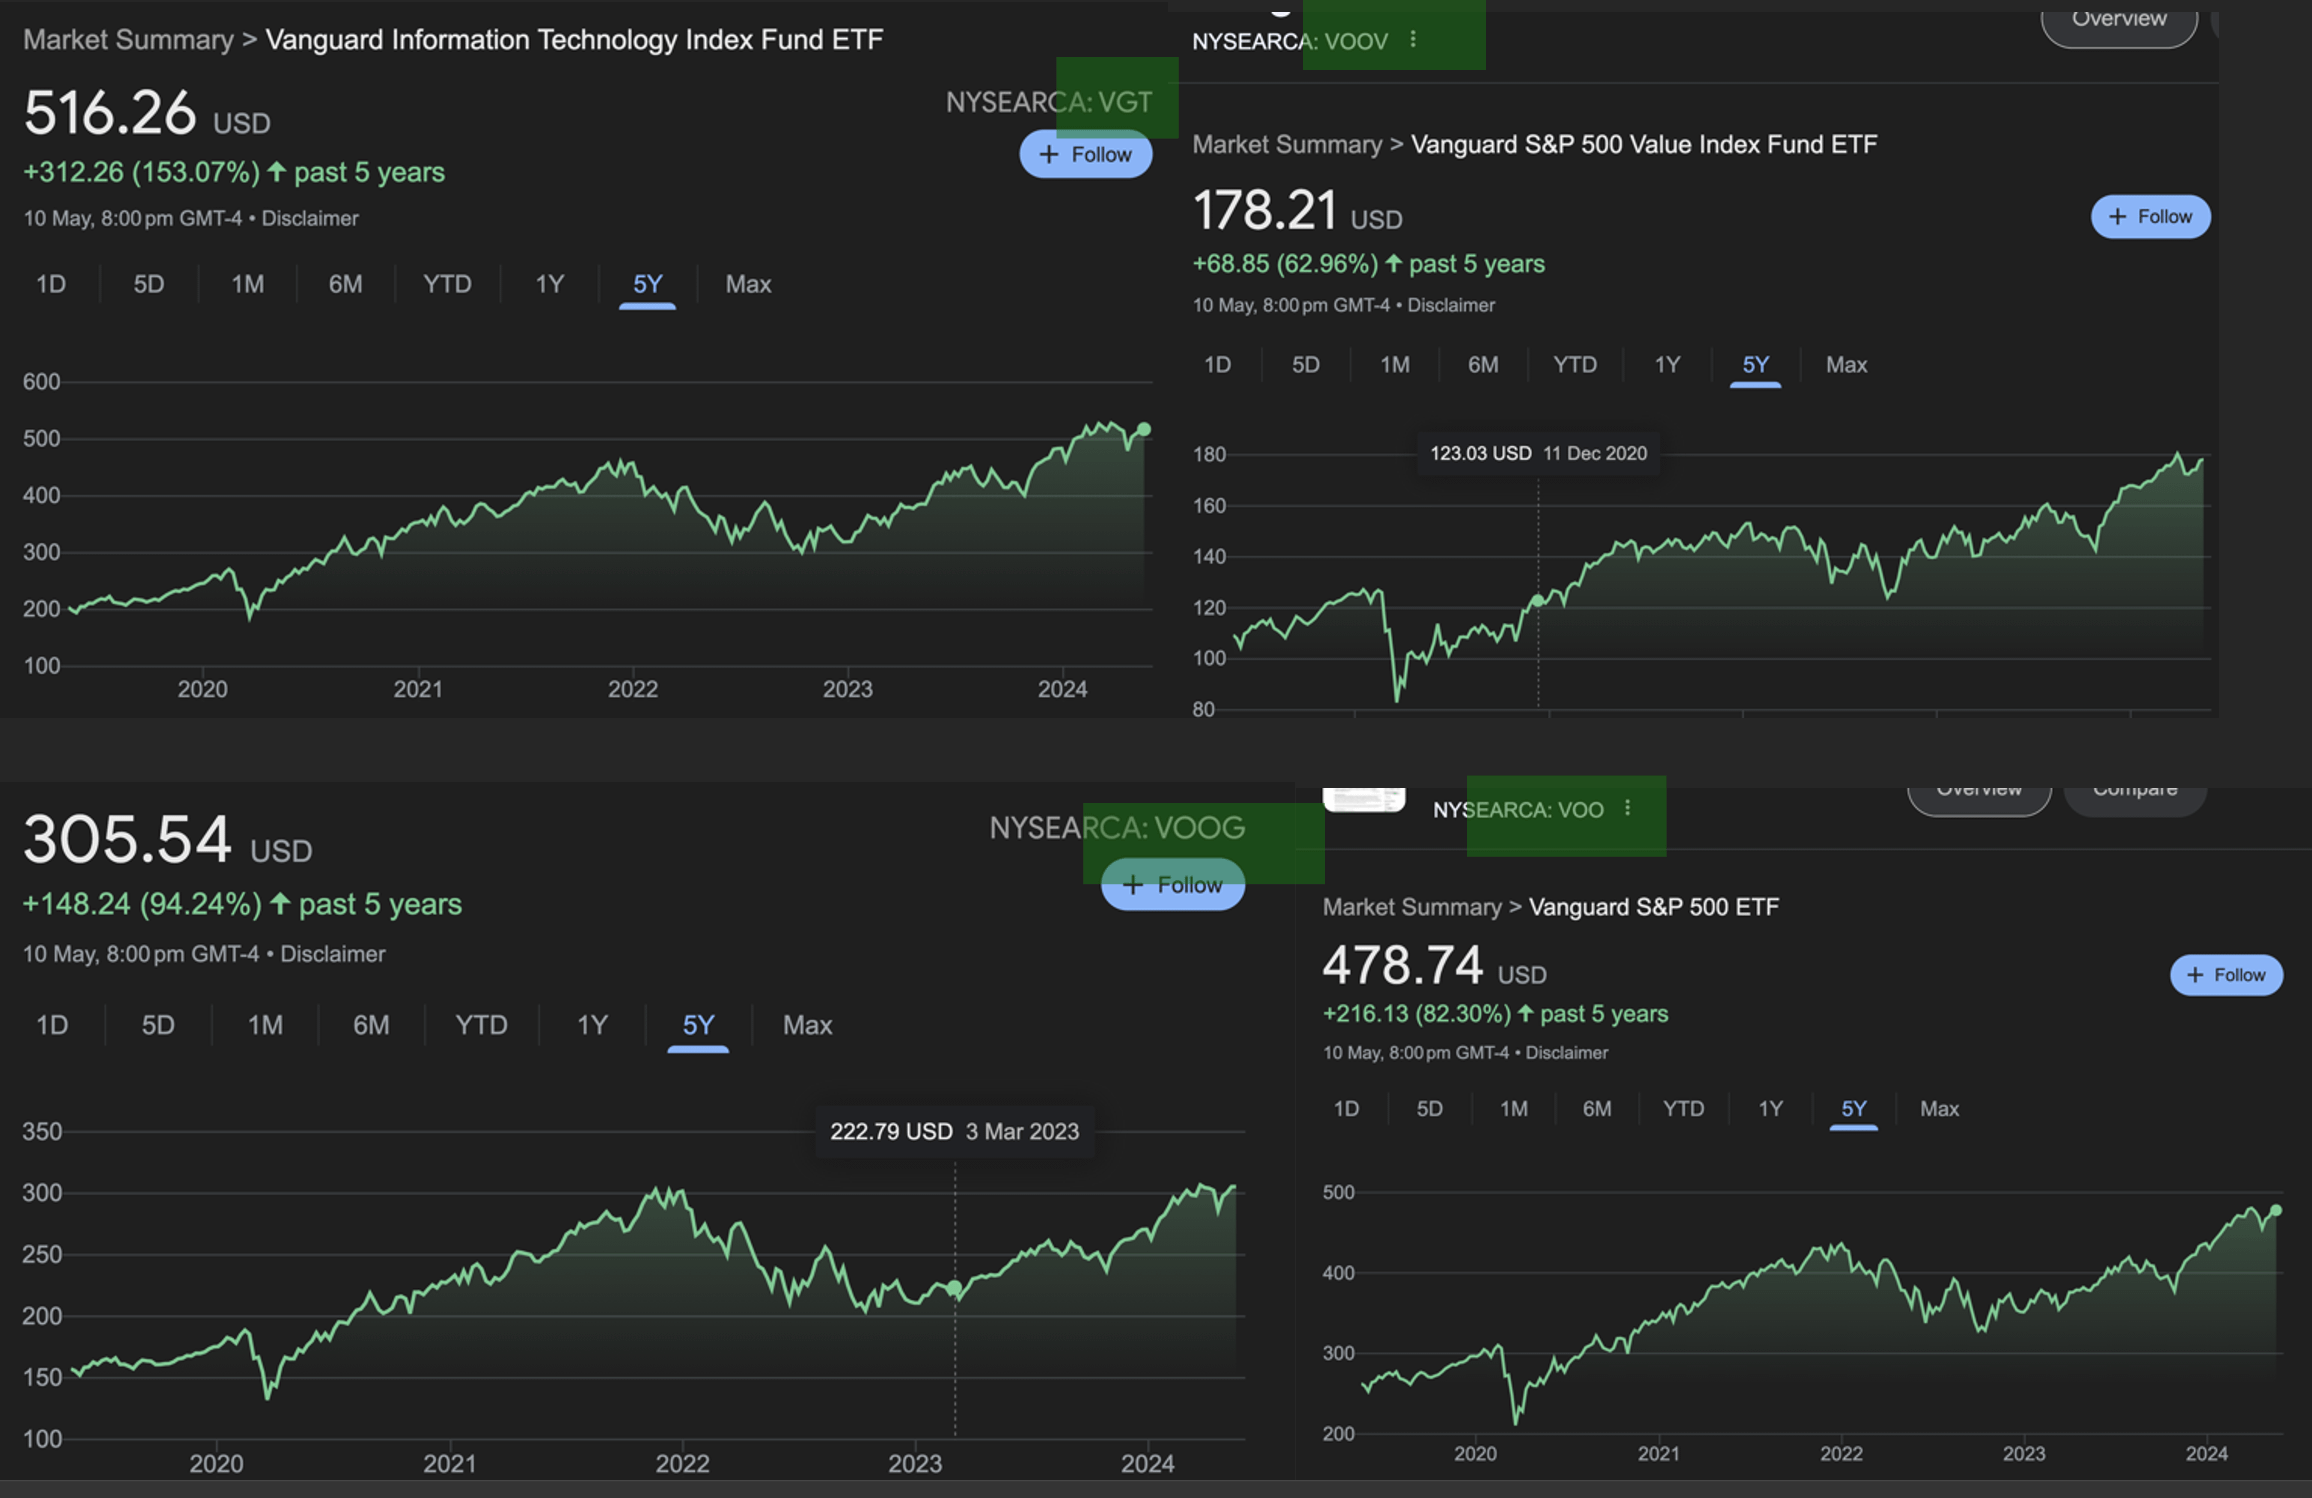Click the plus icon on VOOG's Follow button
2312x1498 pixels.
[x=1134, y=884]
